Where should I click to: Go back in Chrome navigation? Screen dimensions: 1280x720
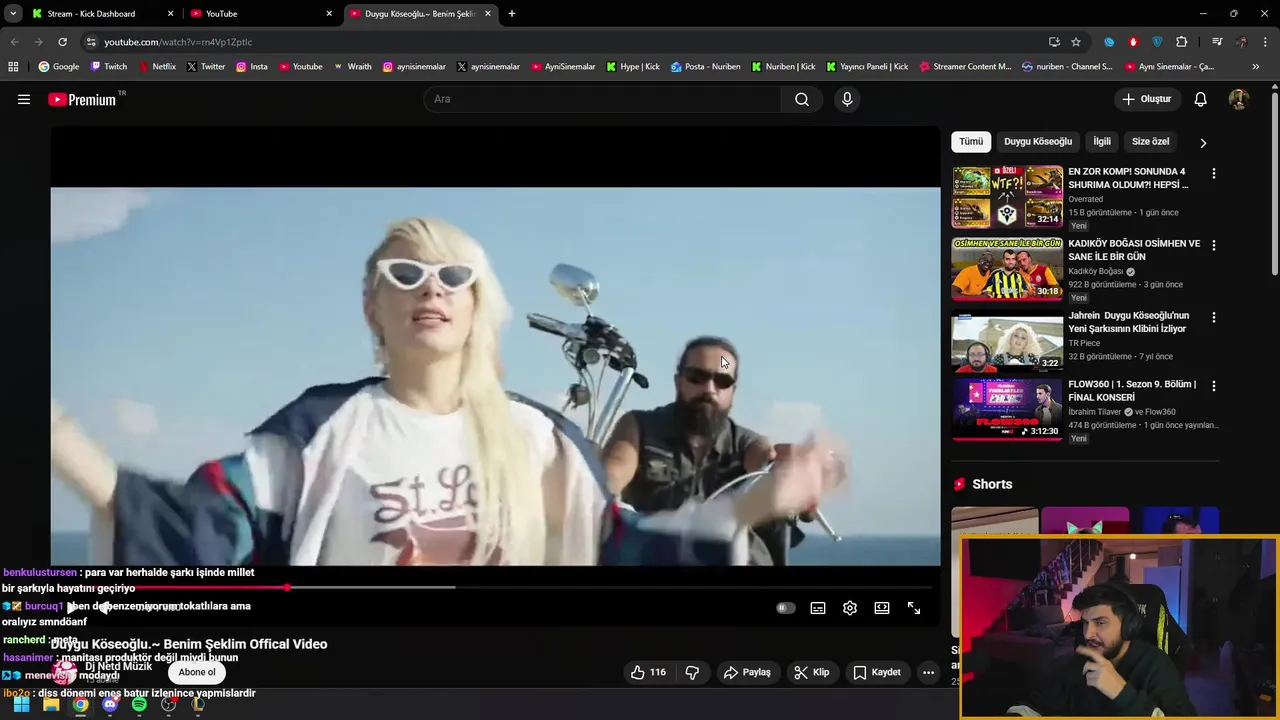(14, 42)
